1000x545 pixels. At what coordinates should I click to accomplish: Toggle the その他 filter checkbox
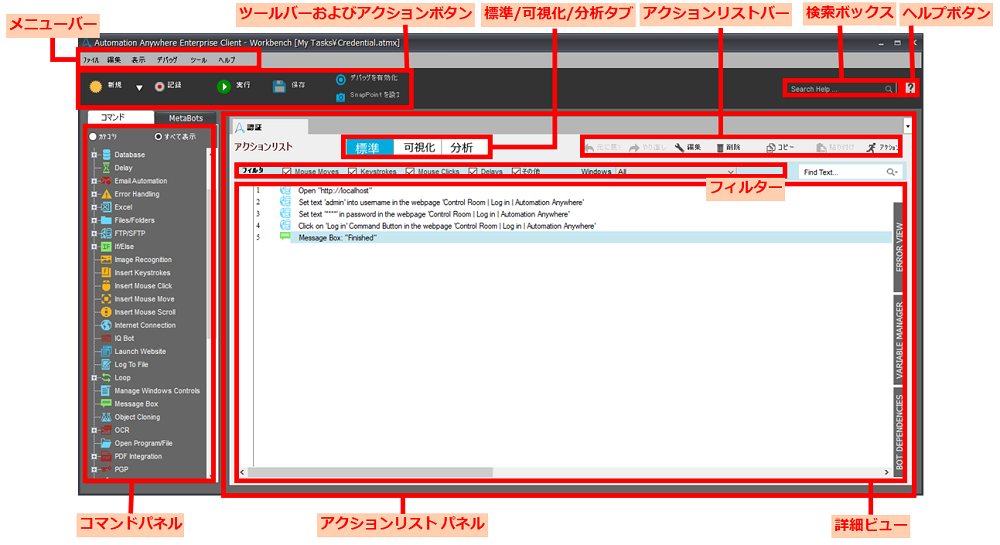pyautogui.click(x=517, y=171)
